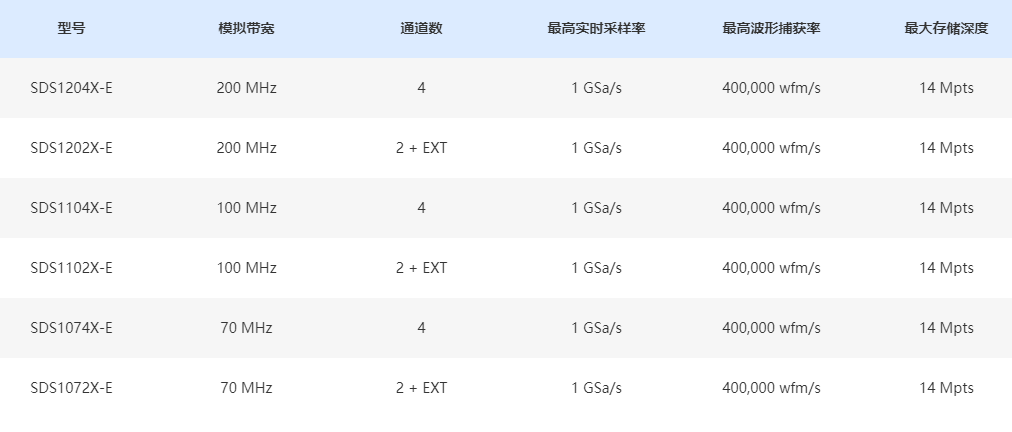Click the 100 MHz bandwidth for SDS1104X-E
Screen dimensions: 1012x432
246,208
